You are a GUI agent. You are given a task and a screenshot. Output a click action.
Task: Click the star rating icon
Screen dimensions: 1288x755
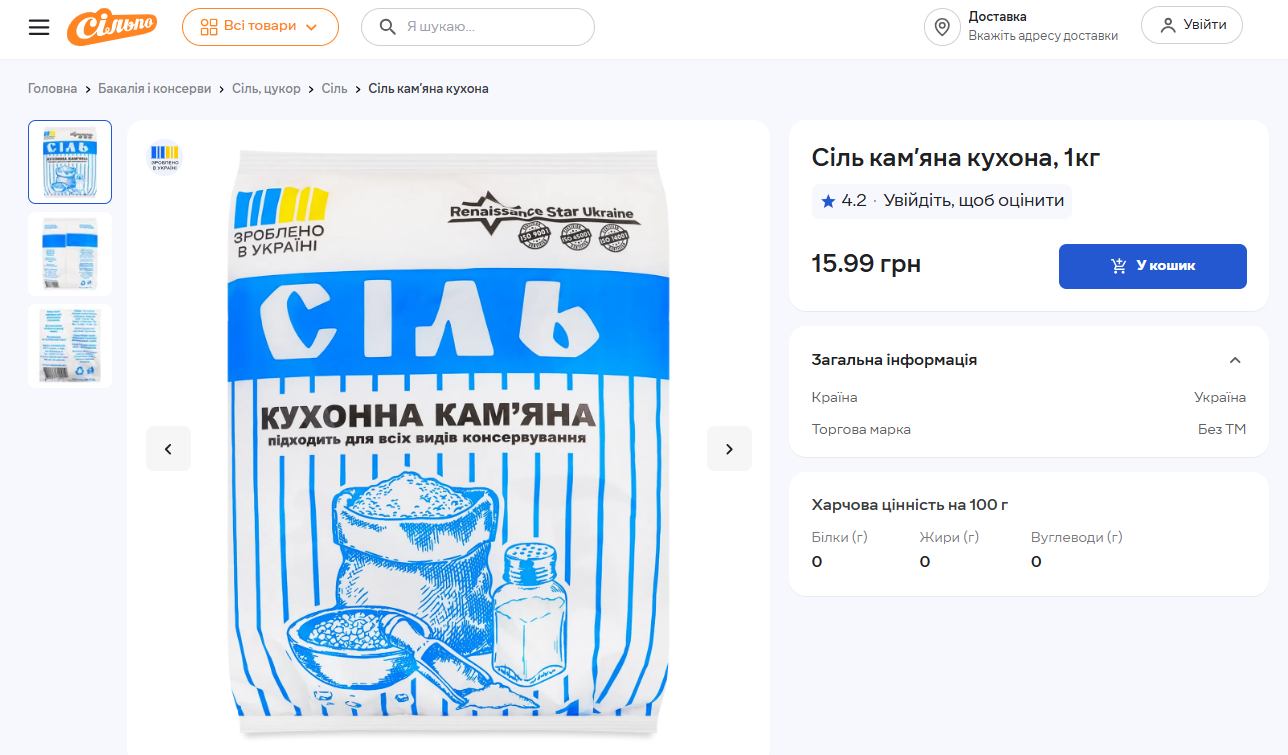point(828,201)
